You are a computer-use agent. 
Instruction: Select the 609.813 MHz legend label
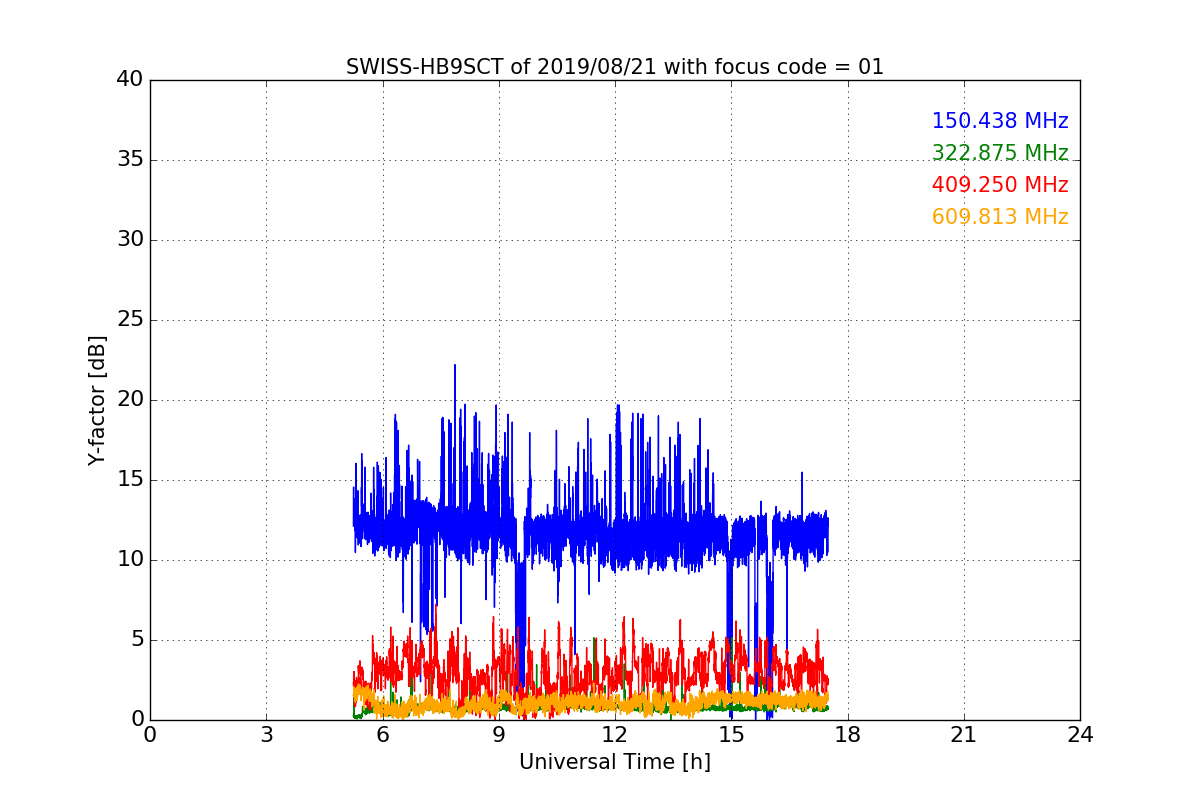(1000, 217)
